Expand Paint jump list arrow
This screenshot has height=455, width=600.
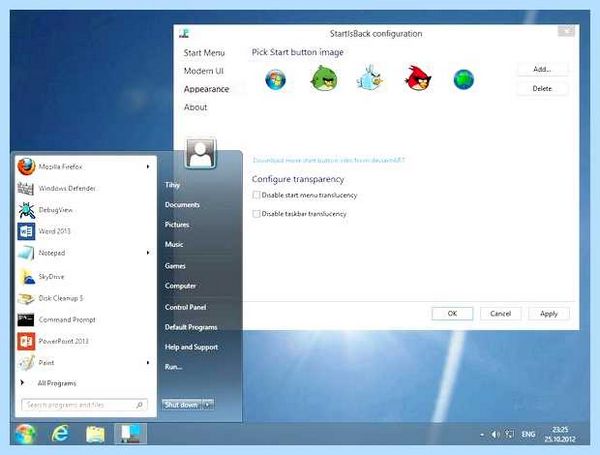148,362
